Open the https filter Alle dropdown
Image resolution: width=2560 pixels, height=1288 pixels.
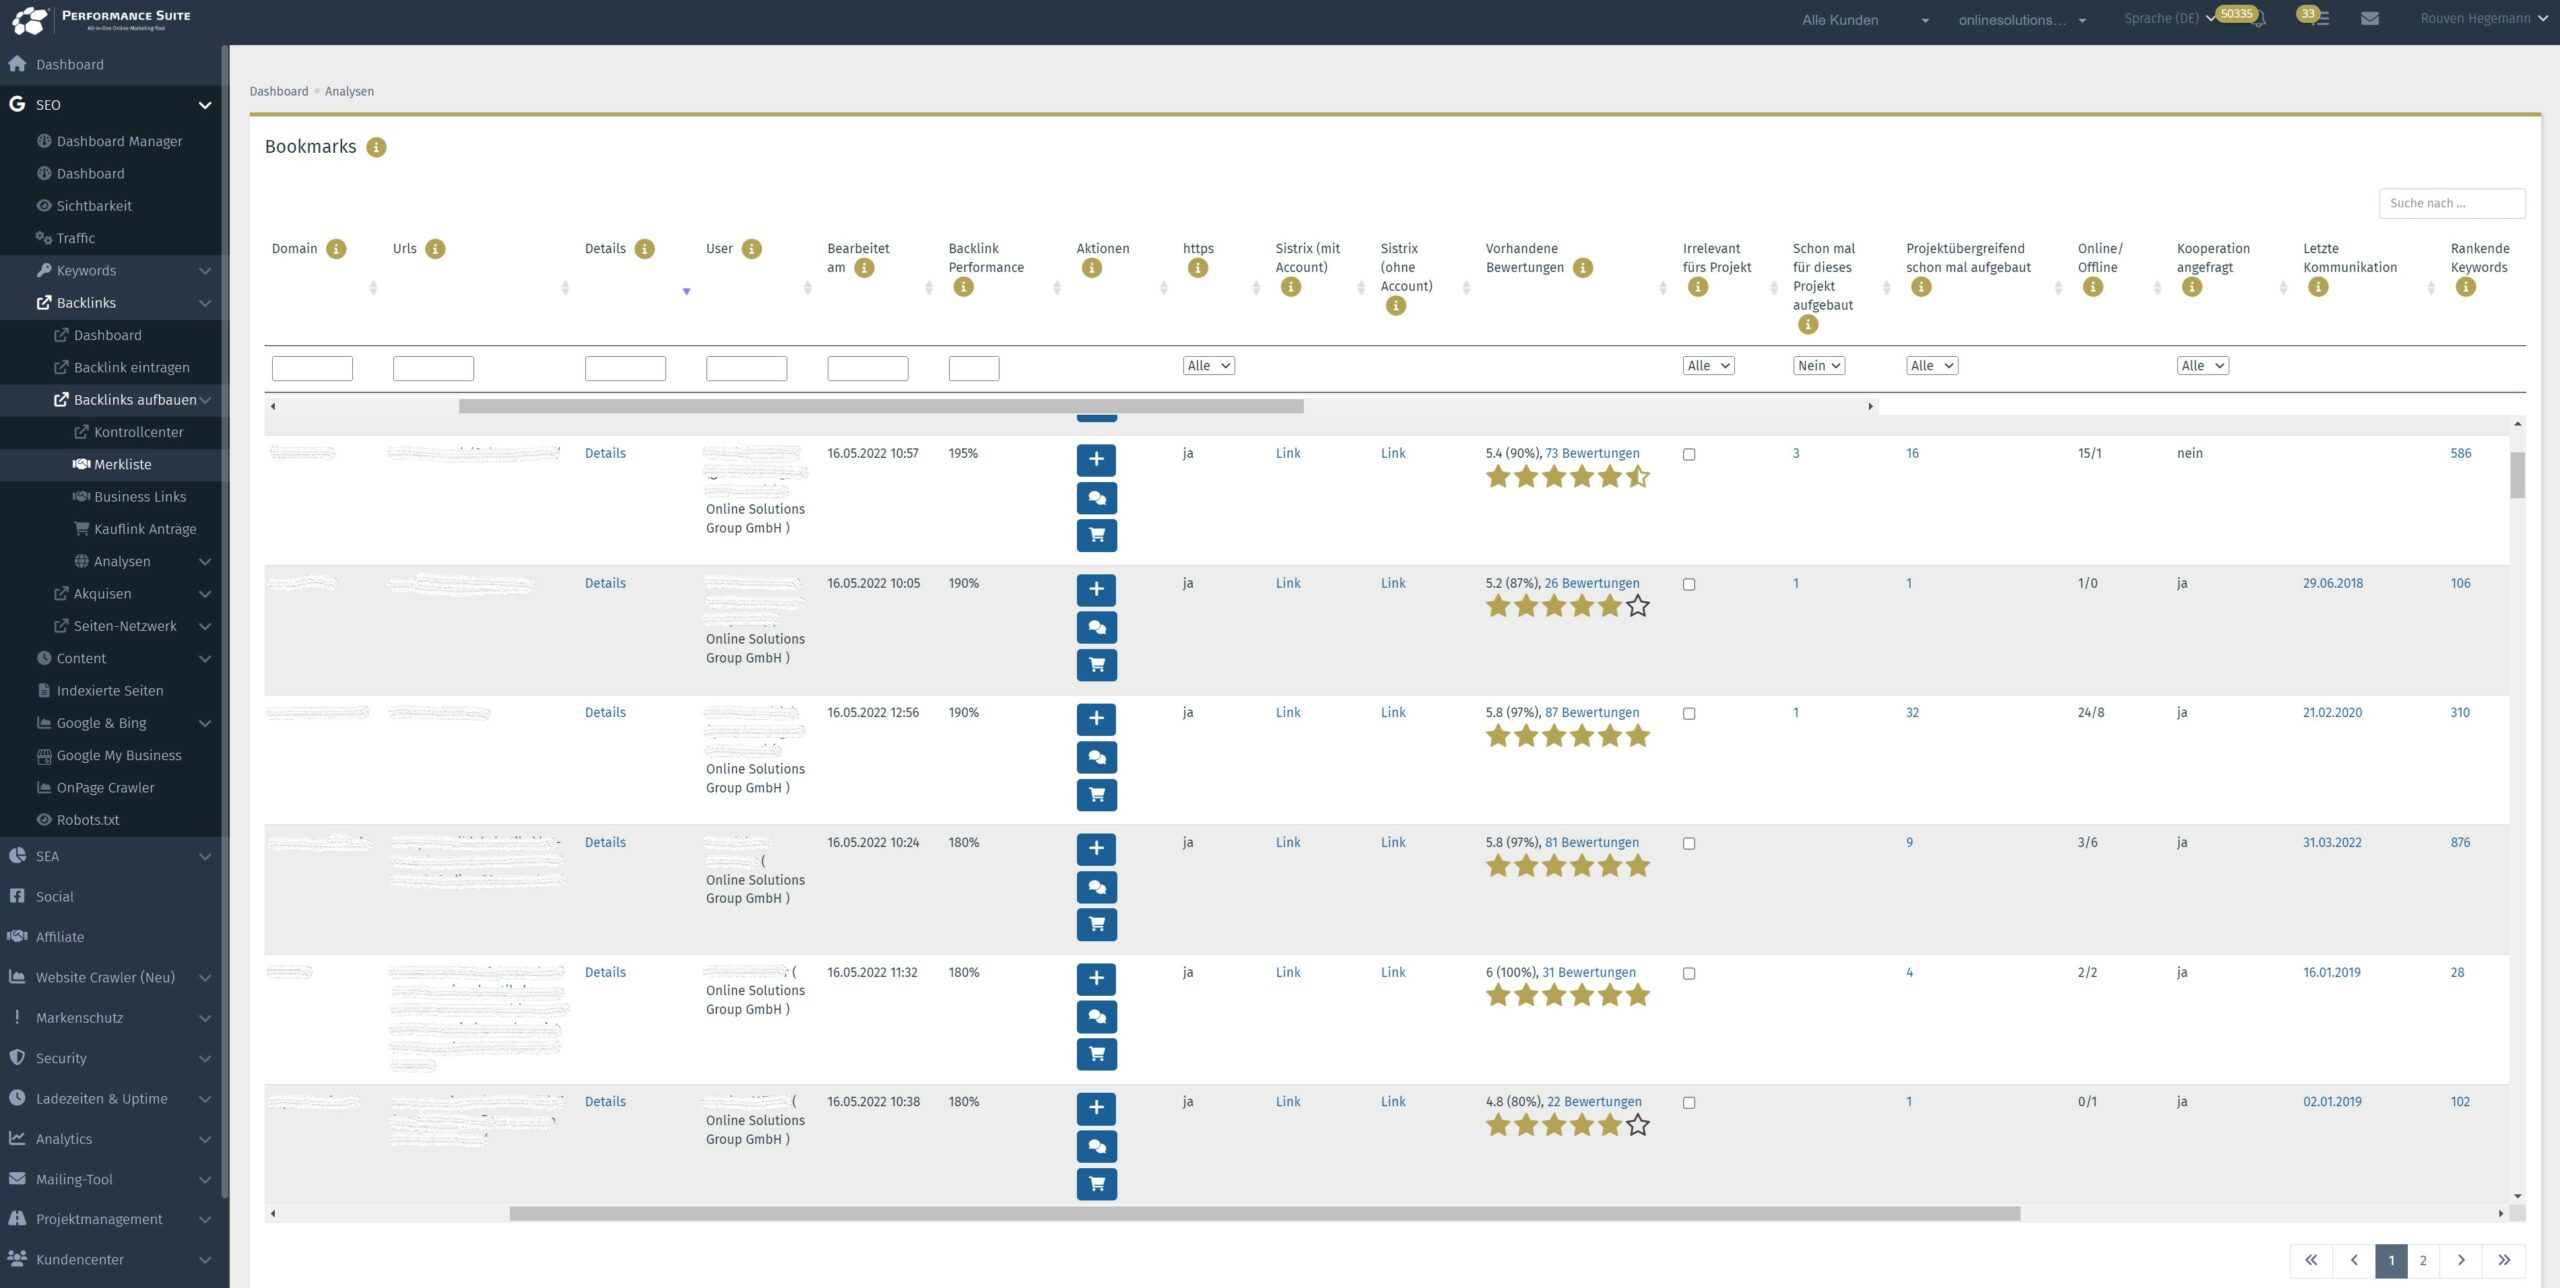pos(1208,366)
